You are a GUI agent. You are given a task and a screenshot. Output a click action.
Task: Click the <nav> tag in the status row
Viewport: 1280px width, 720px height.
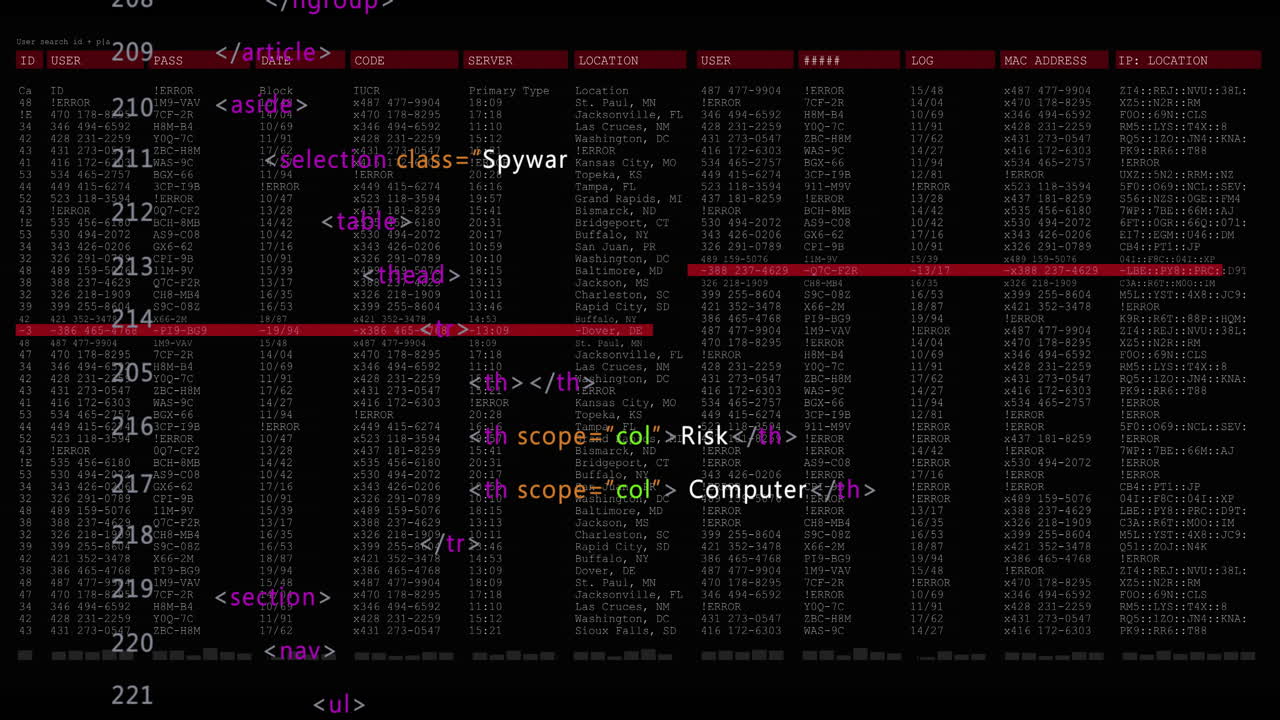tap(300, 651)
